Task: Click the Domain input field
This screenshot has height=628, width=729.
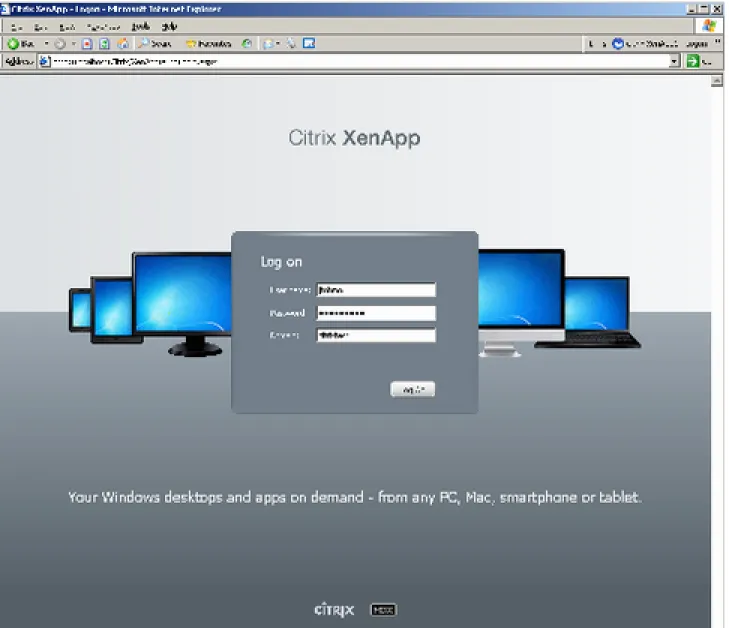Action: pyautogui.click(x=376, y=335)
